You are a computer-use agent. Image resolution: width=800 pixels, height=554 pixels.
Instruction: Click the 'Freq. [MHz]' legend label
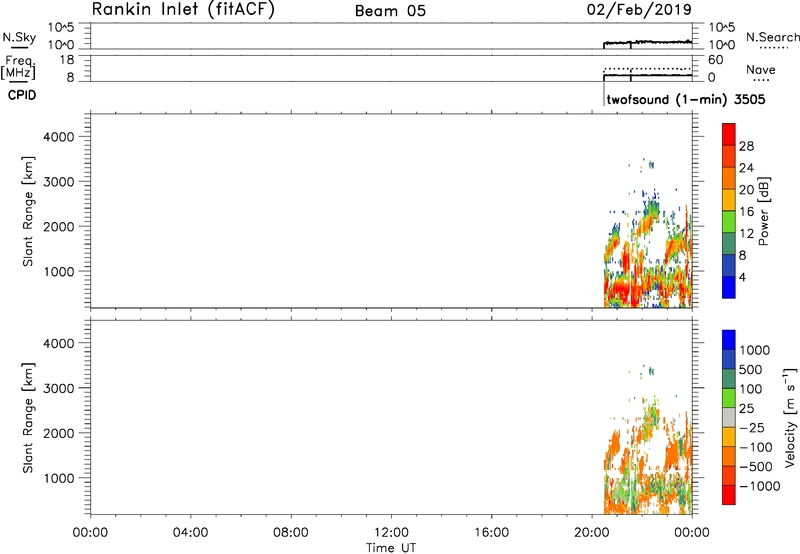(18, 67)
